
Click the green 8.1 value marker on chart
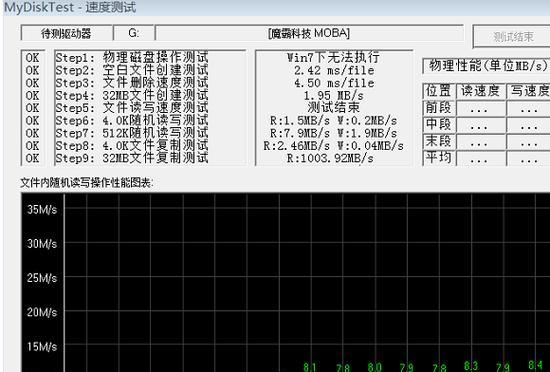(x=310, y=367)
